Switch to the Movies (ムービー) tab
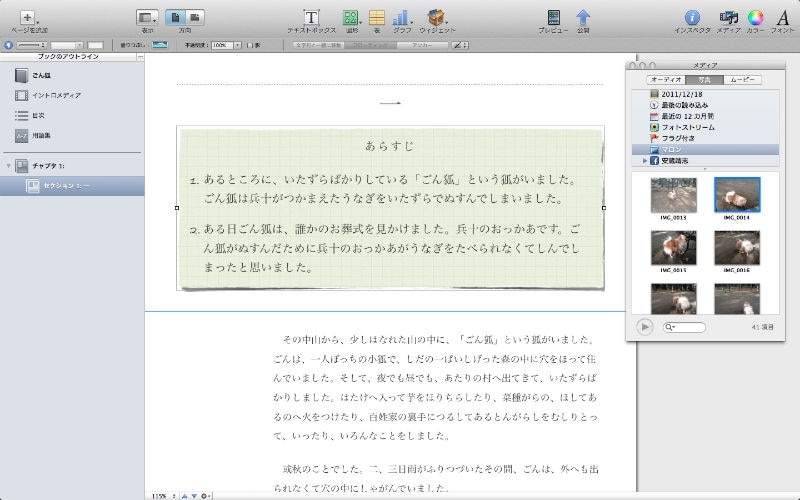 coord(741,79)
